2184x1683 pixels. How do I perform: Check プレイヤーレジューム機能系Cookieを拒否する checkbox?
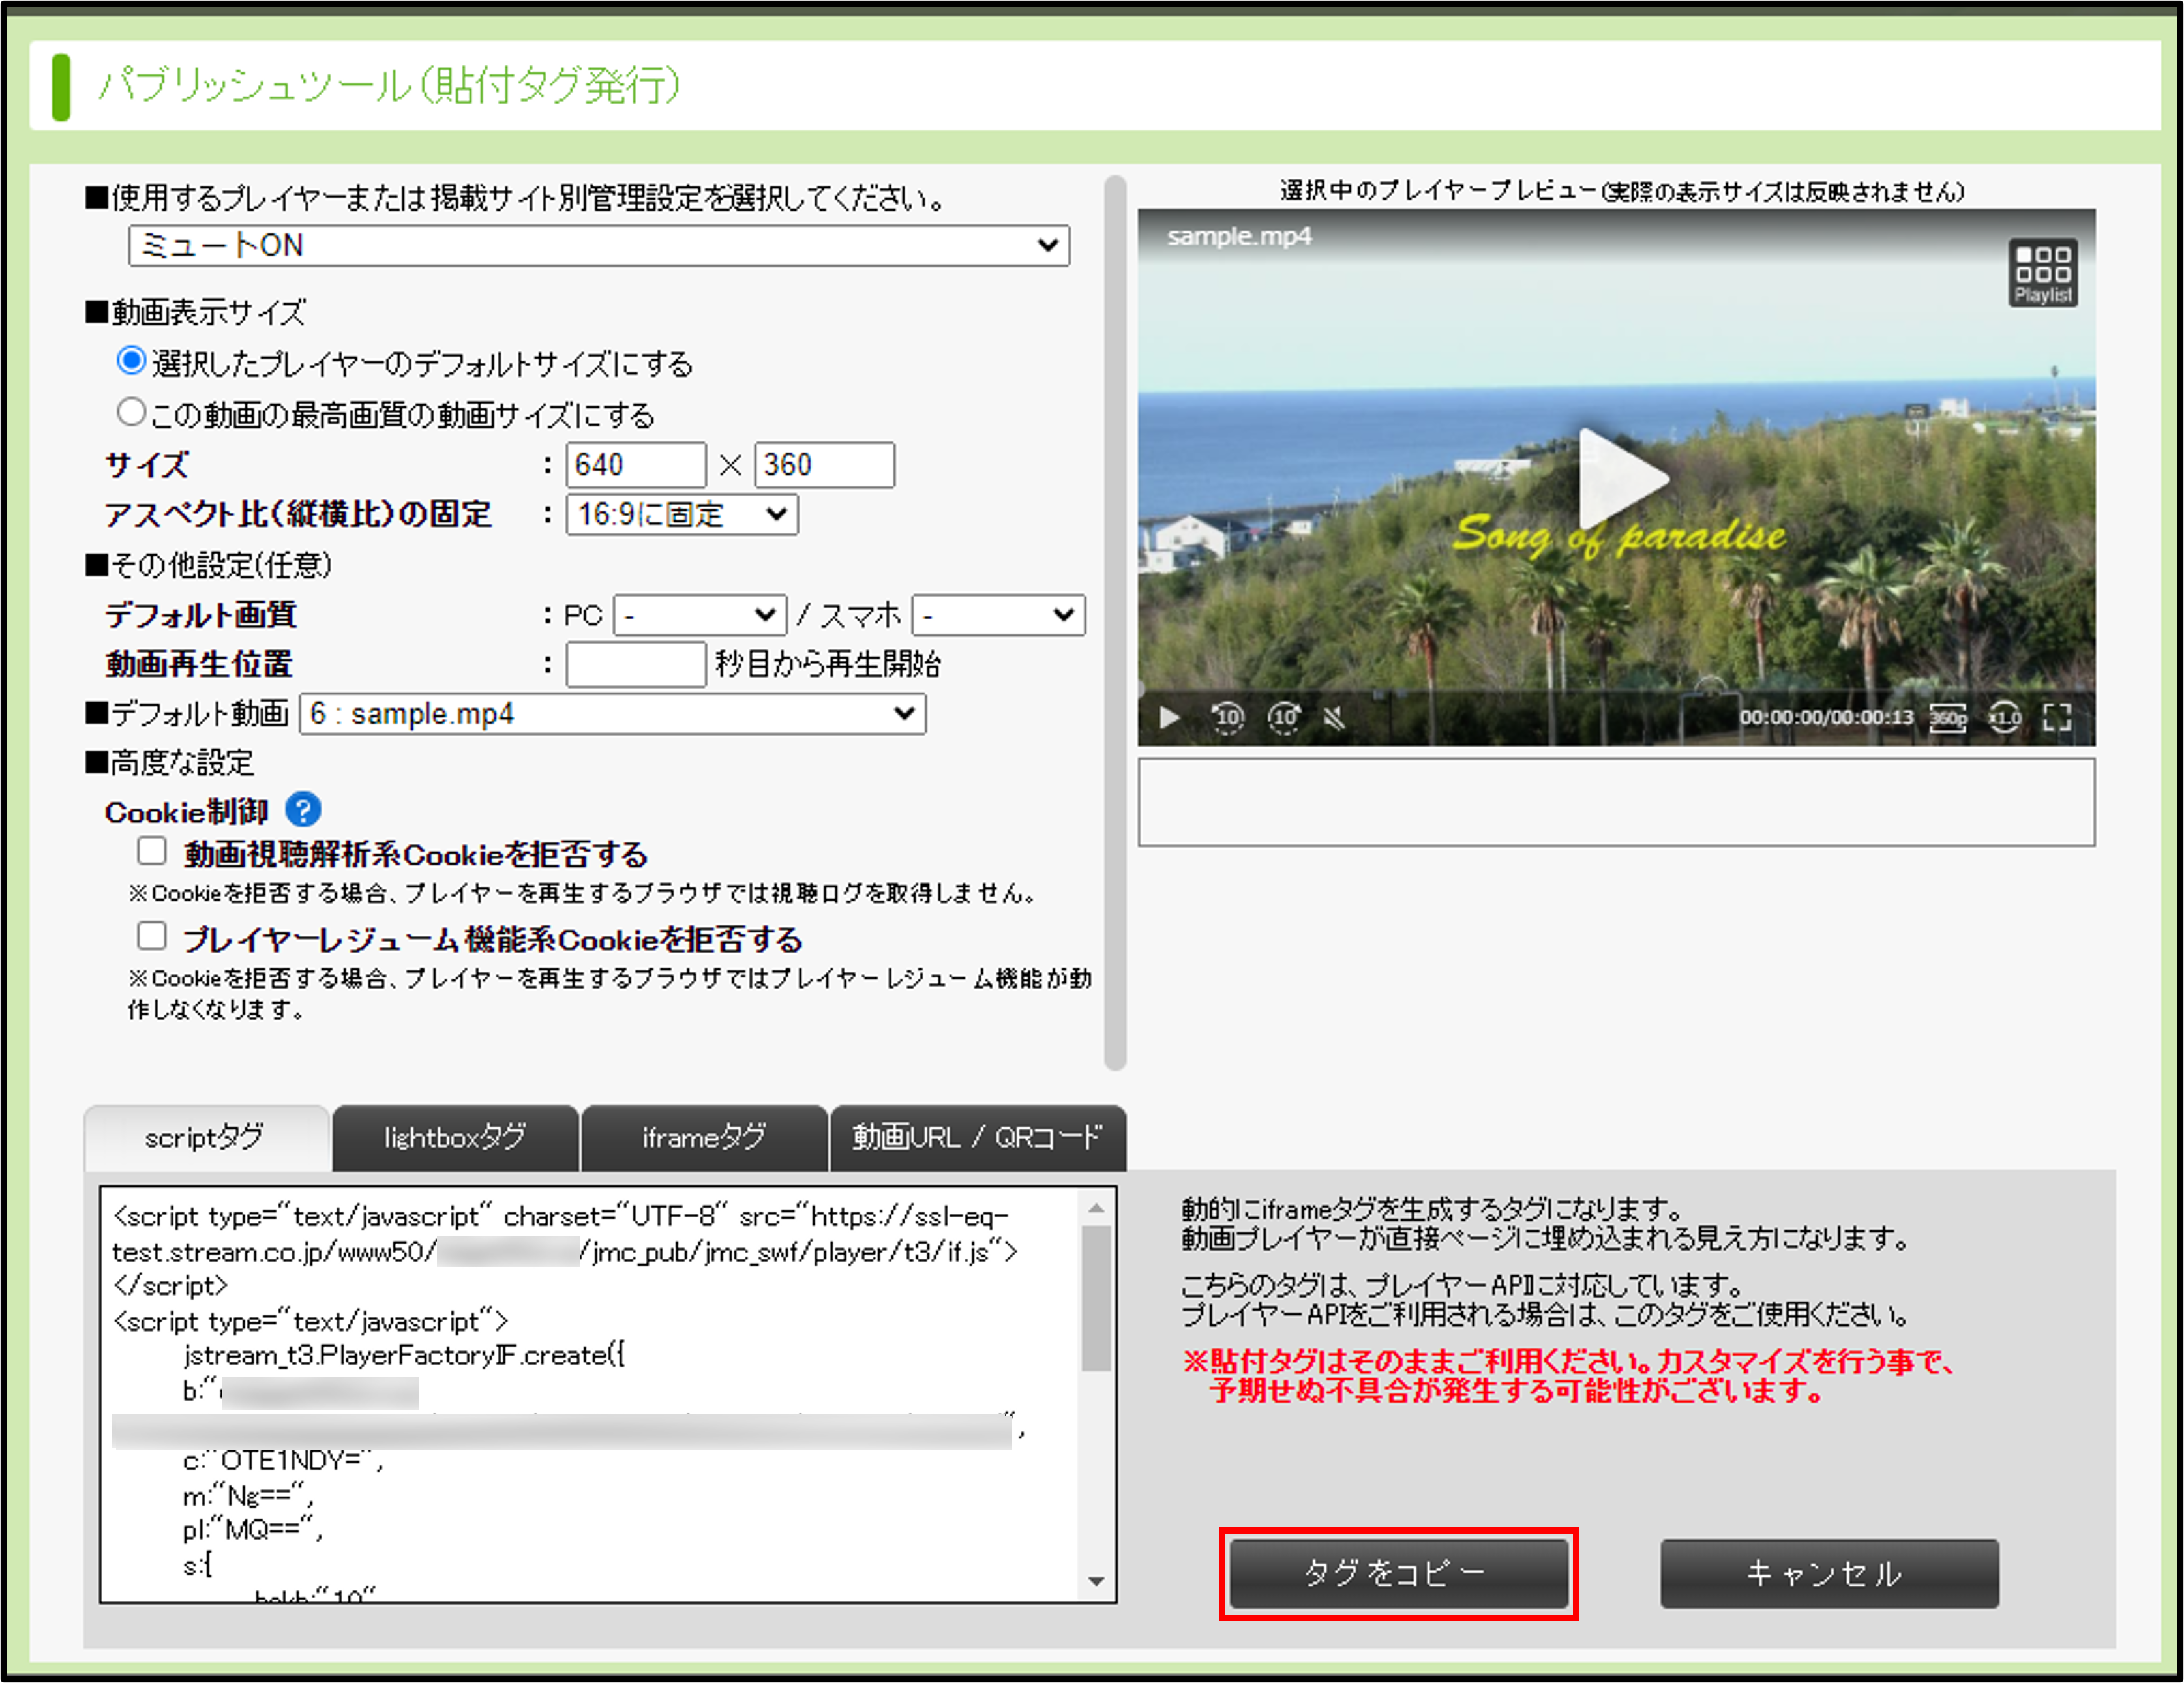coord(151,936)
